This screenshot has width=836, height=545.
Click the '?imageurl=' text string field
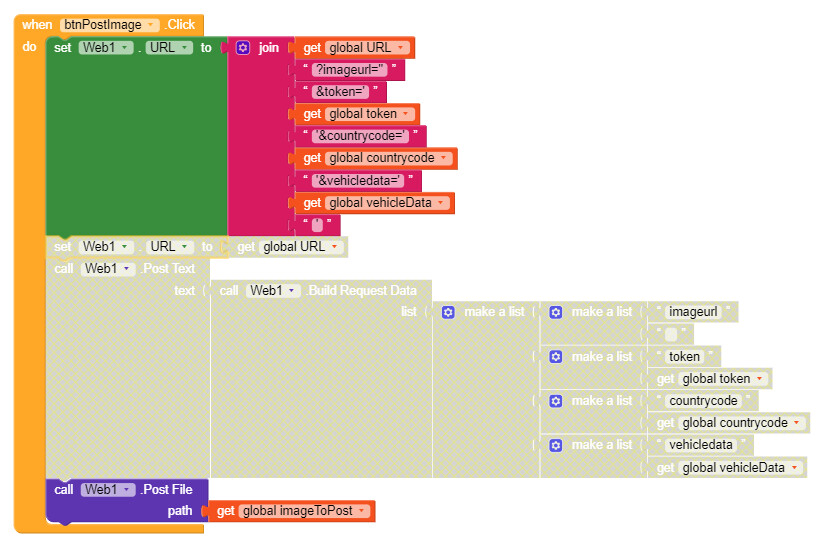[x=350, y=70]
